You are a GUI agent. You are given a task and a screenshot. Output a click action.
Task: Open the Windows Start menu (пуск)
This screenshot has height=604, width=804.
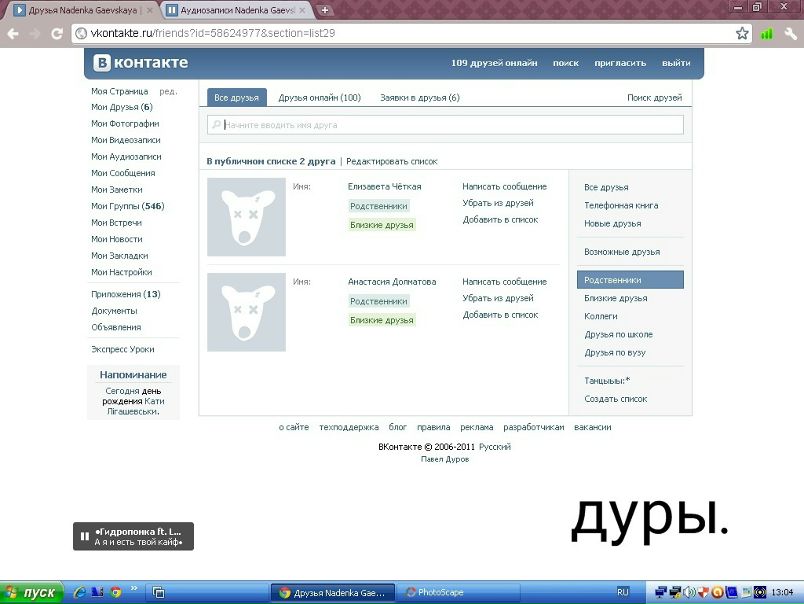click(x=32, y=592)
